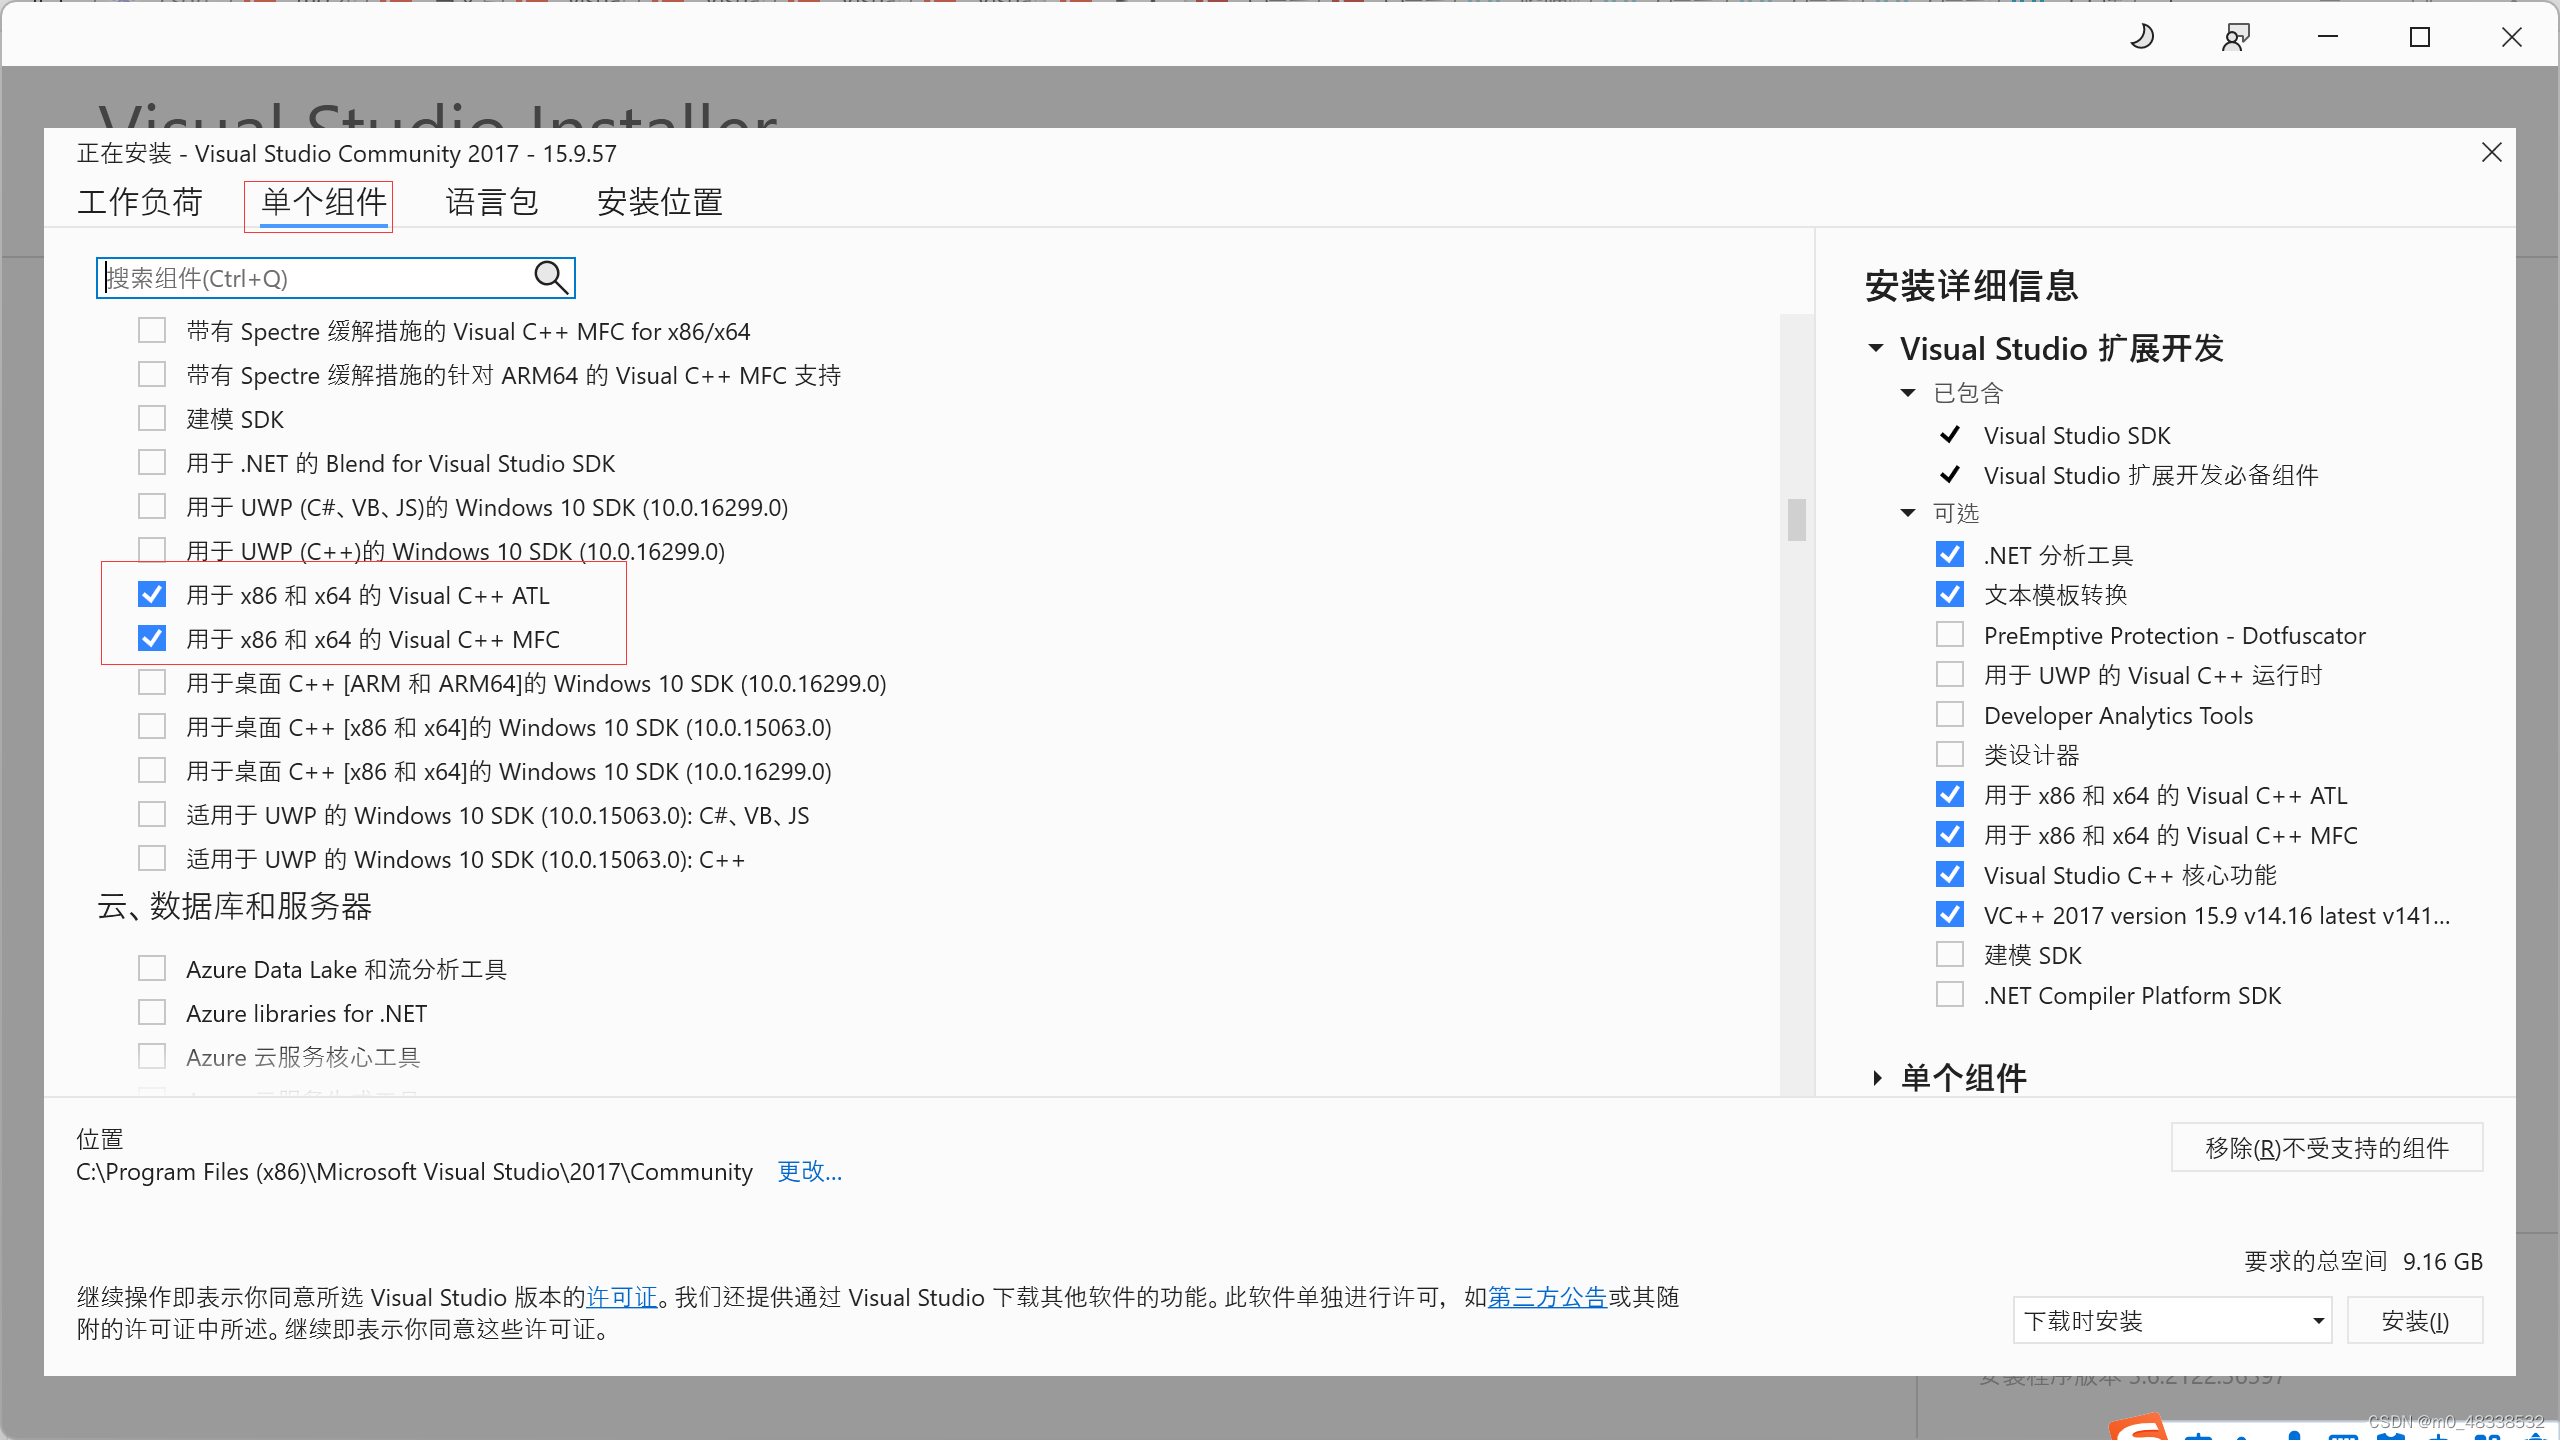This screenshot has height=1440, width=2560.
Task: Check .NET Compiler Platform SDK
Action: 1950,994
